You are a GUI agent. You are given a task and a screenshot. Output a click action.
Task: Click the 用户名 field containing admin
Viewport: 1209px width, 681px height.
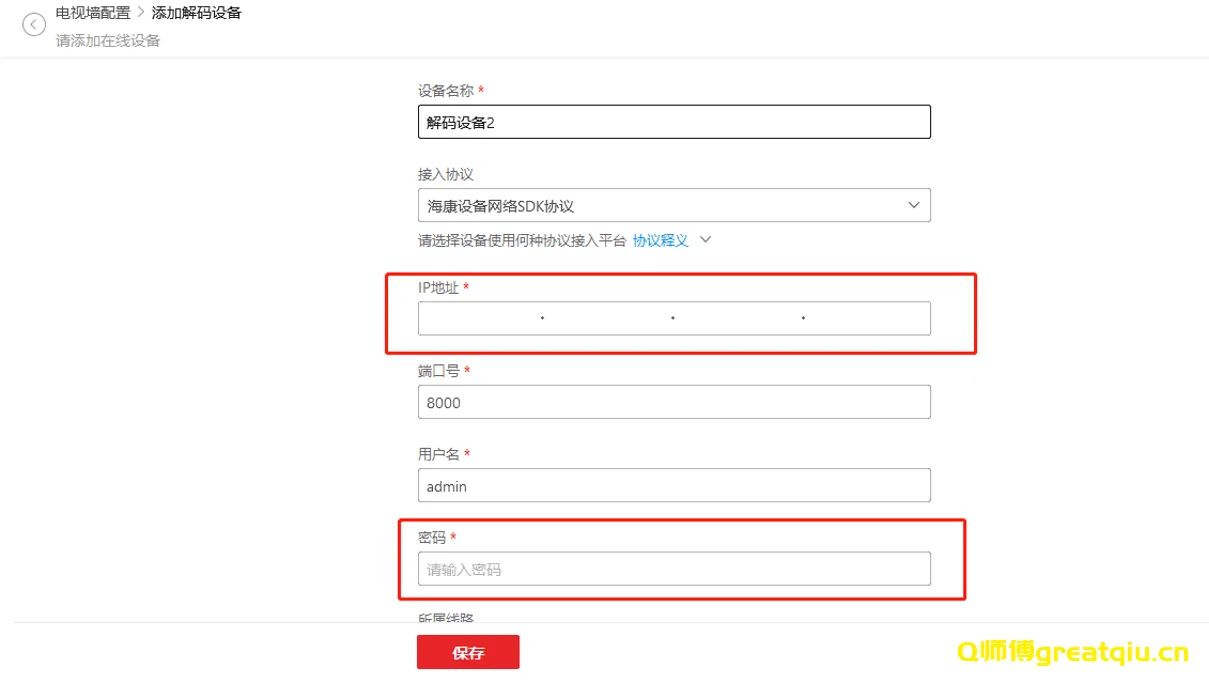click(673, 486)
